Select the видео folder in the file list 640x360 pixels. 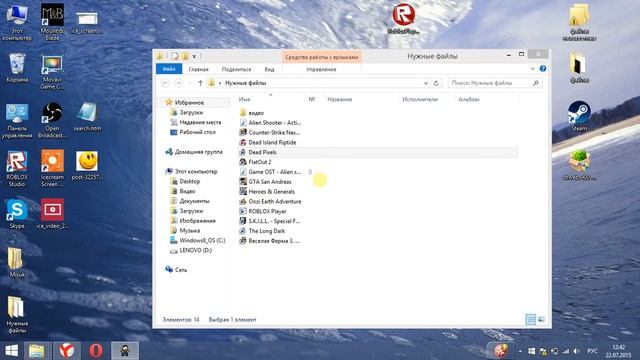pos(256,113)
